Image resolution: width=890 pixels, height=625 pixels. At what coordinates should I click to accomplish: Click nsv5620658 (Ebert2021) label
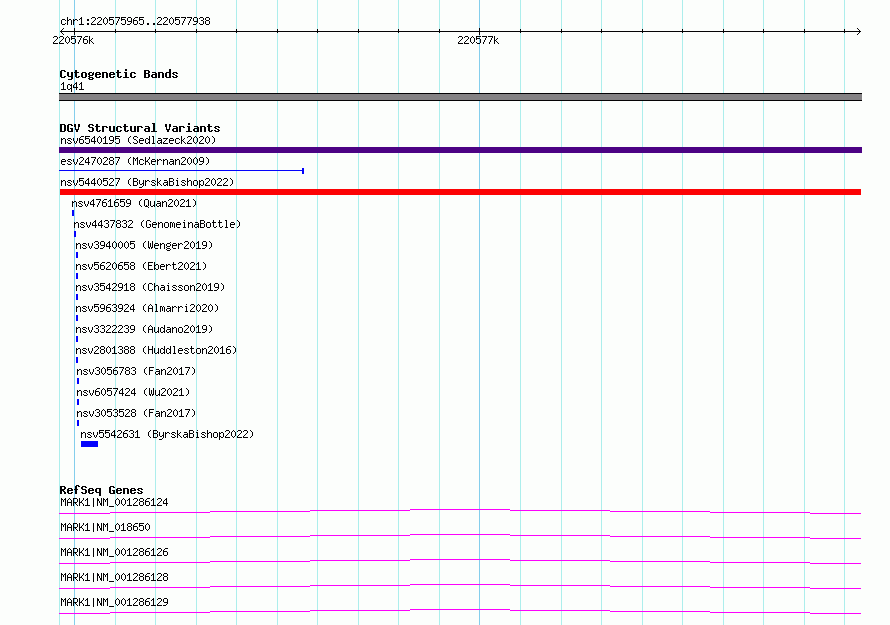click(x=141, y=266)
